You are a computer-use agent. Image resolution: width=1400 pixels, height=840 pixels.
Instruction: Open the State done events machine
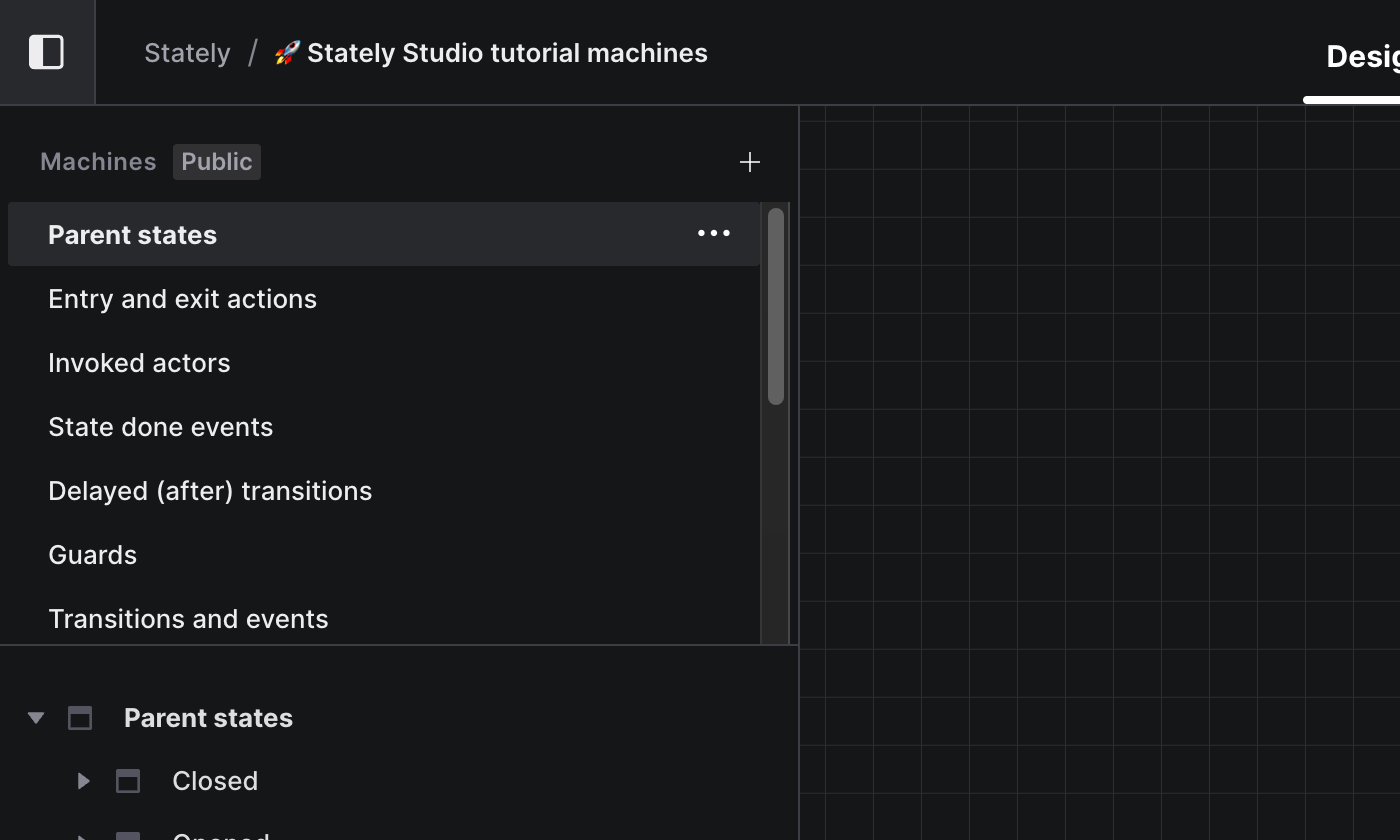click(160, 427)
